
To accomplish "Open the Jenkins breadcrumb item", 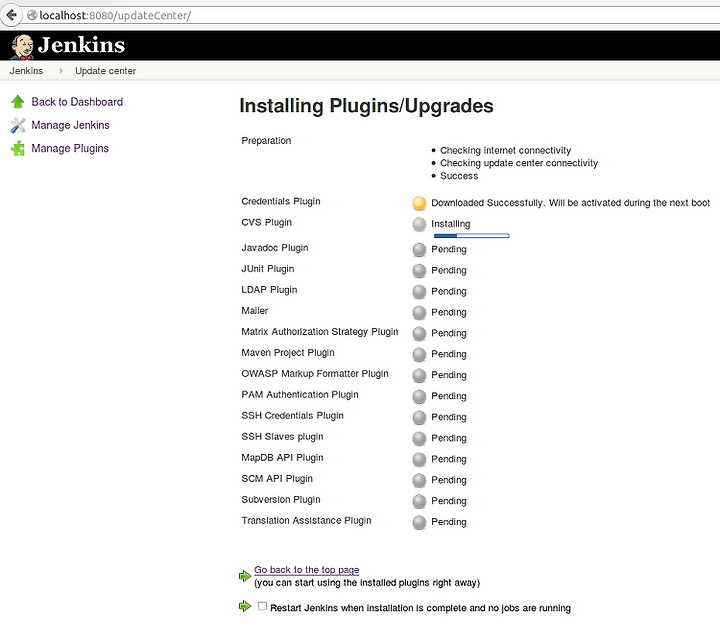I will pos(26,71).
